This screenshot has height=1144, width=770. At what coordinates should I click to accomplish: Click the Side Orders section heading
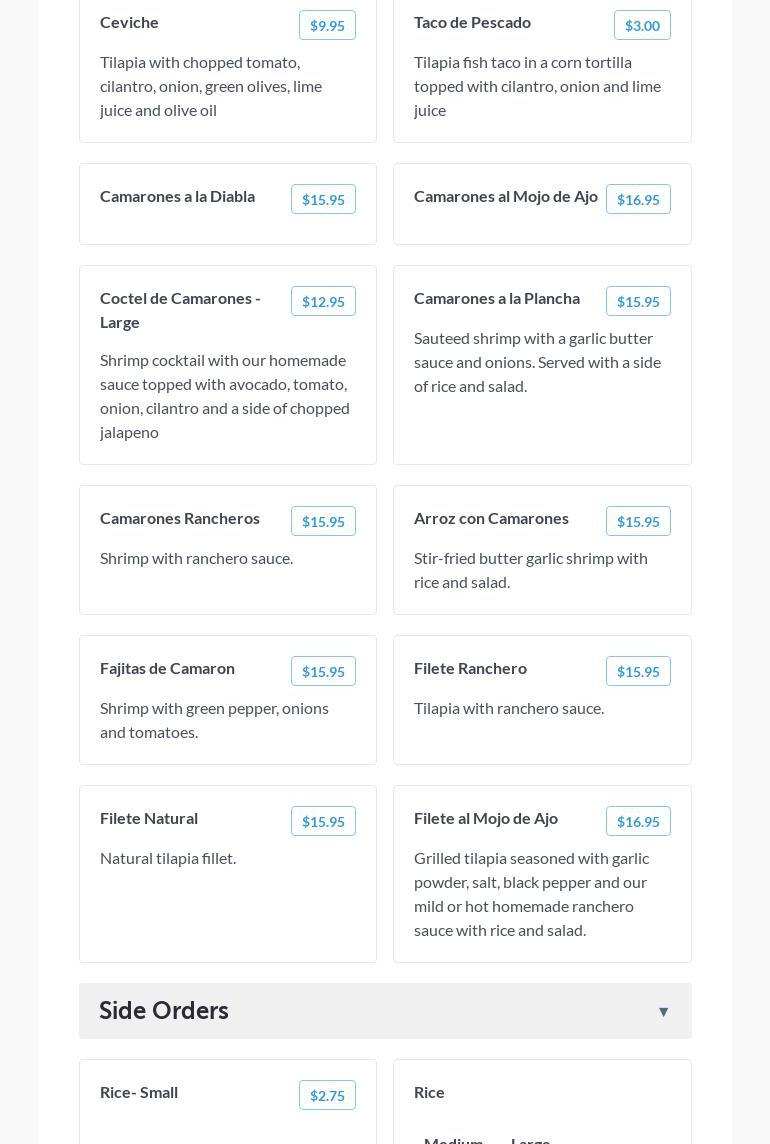164,1010
